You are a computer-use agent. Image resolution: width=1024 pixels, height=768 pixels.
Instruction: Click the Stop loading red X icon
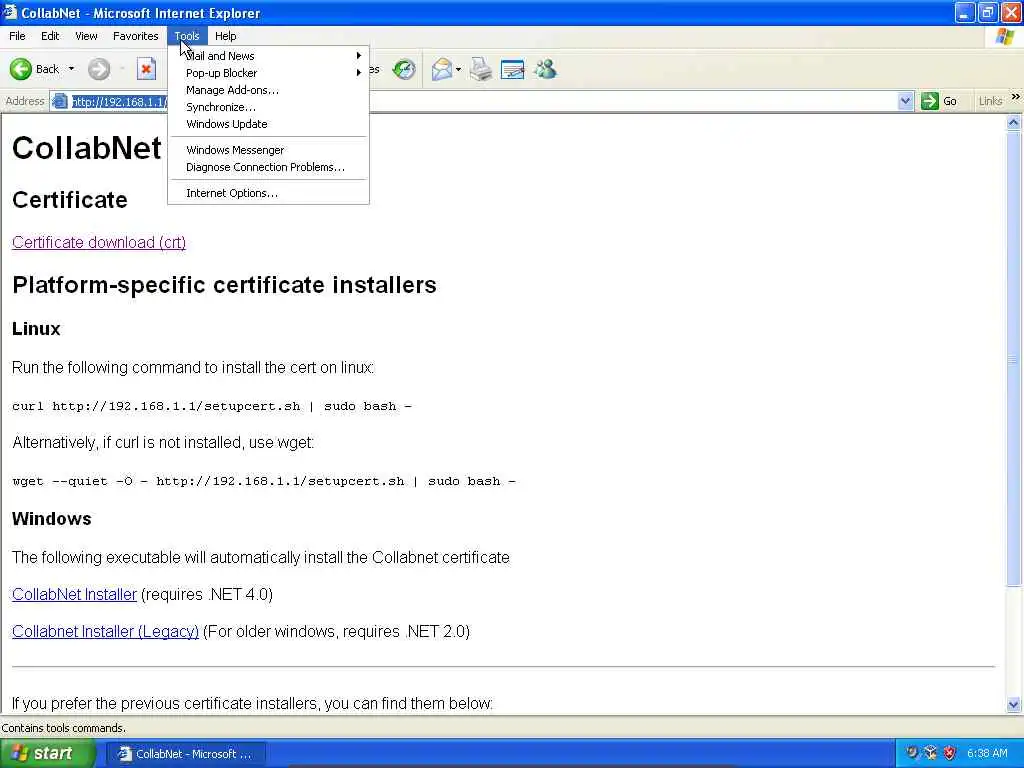pyautogui.click(x=146, y=69)
